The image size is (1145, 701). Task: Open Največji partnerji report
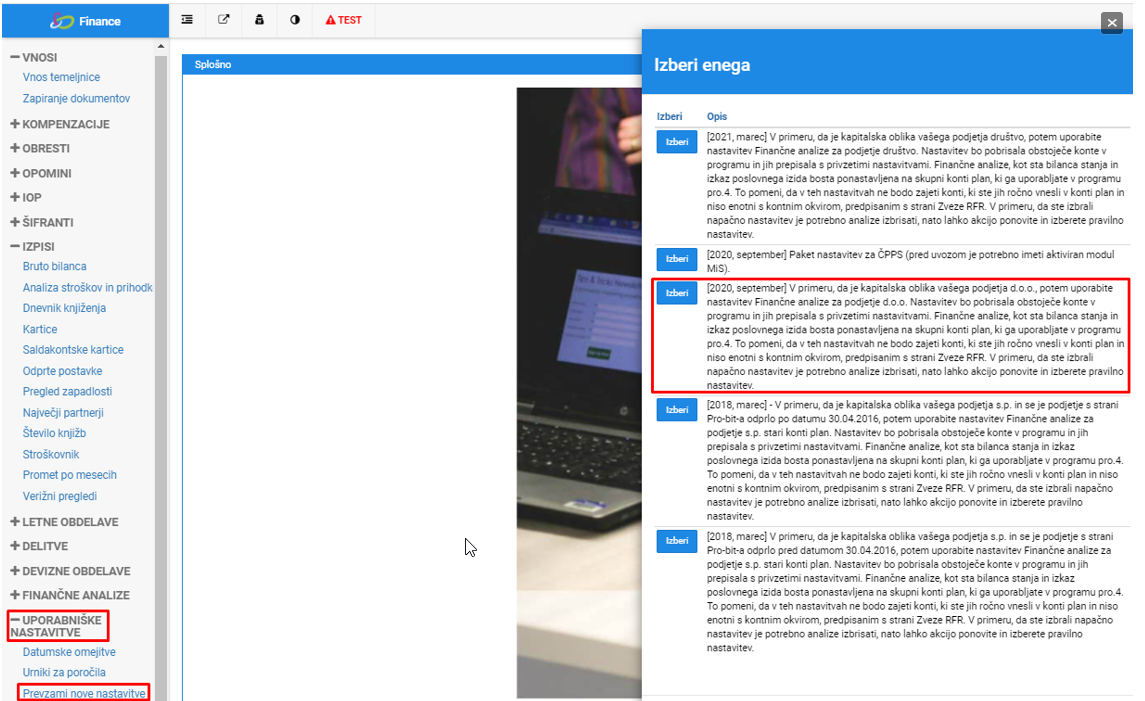(63, 412)
